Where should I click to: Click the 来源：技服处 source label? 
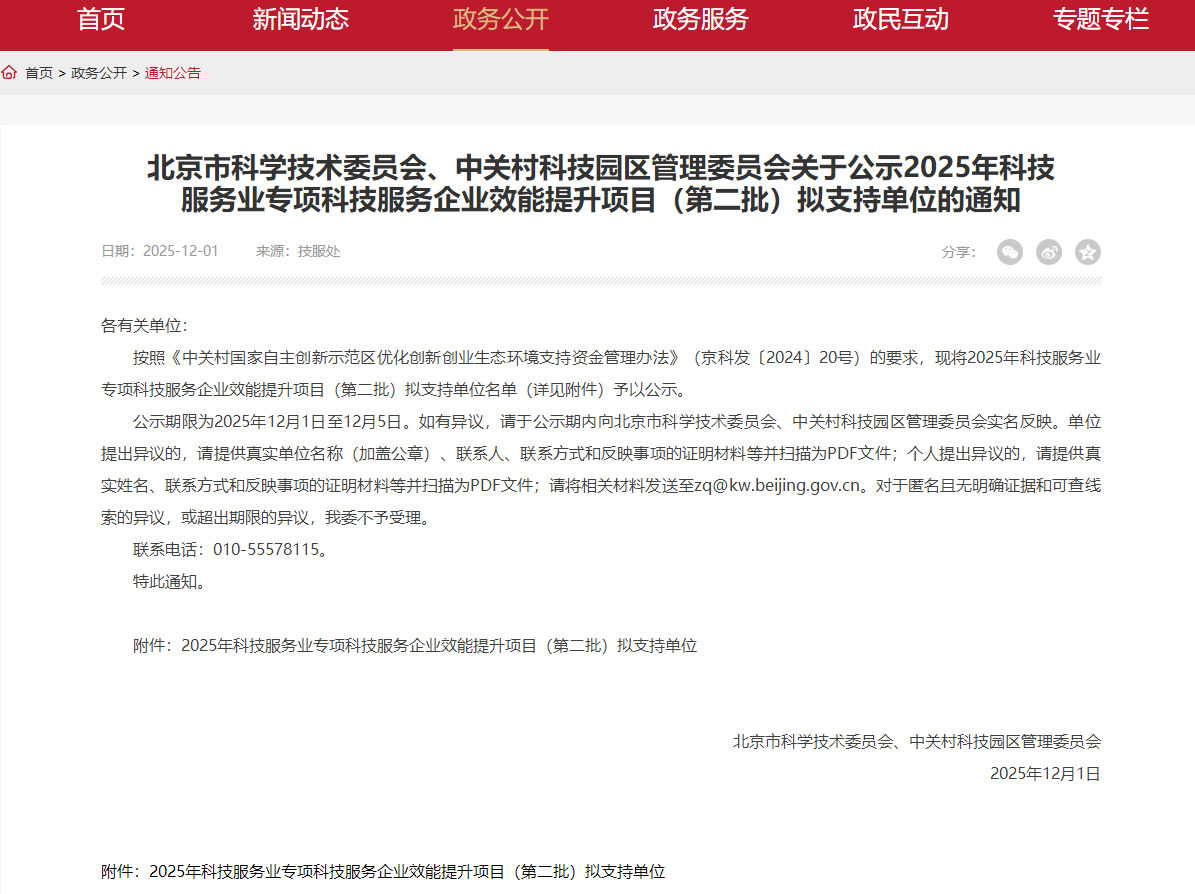tap(298, 251)
